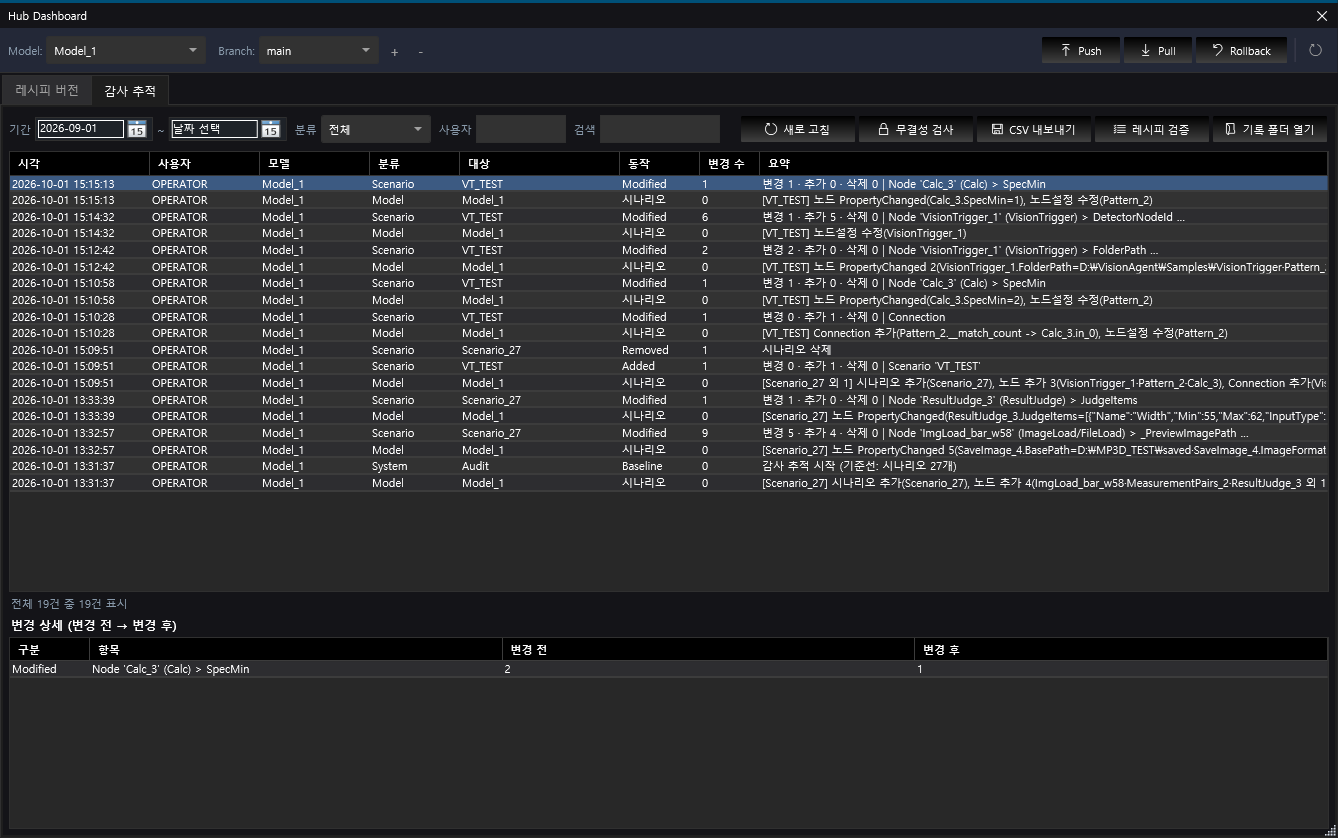Expand the Branch dropdown showing main
This screenshot has height=838, width=1338.
click(x=319, y=50)
